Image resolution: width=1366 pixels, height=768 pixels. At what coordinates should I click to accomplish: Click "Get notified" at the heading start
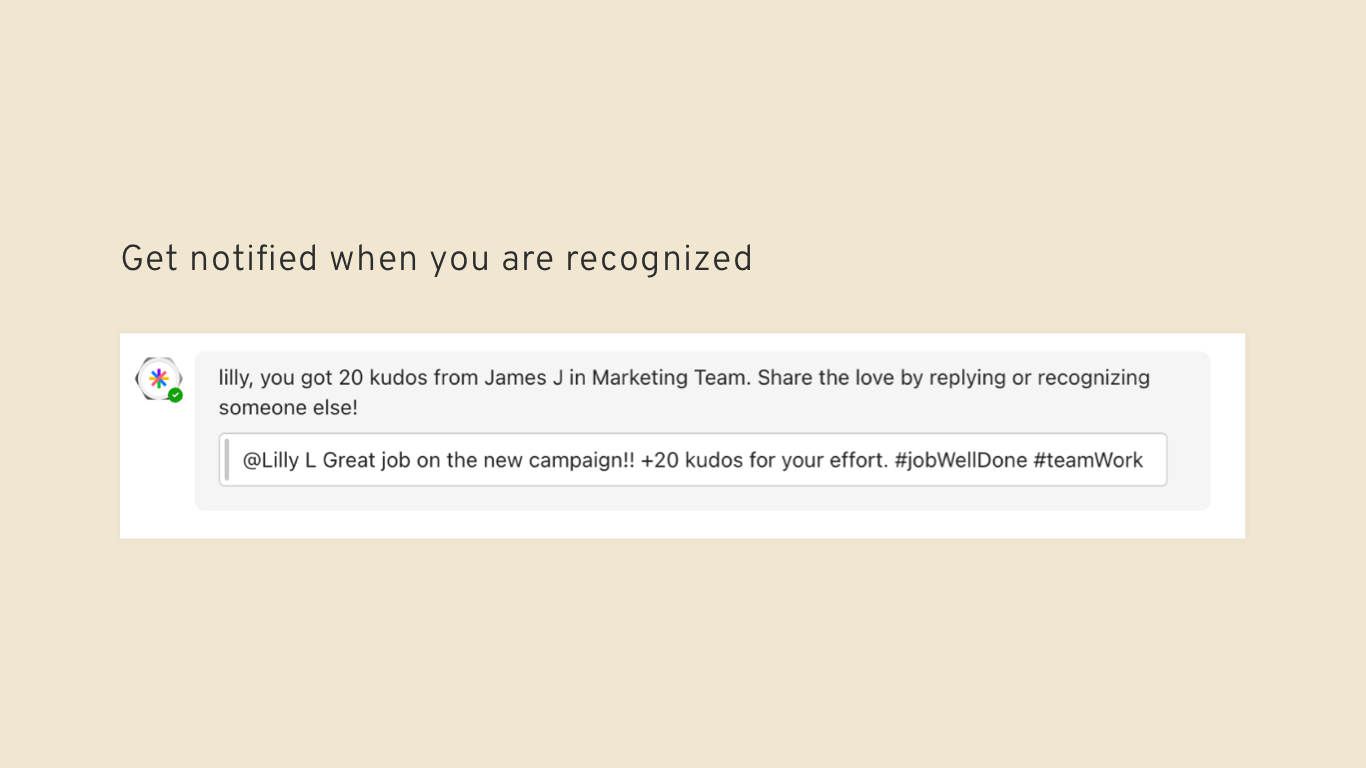pos(219,259)
